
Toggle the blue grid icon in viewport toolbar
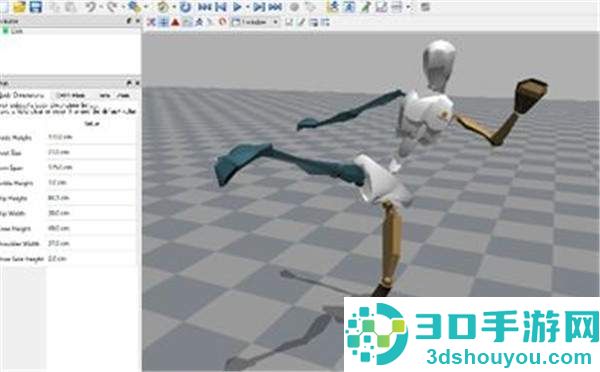(163, 22)
